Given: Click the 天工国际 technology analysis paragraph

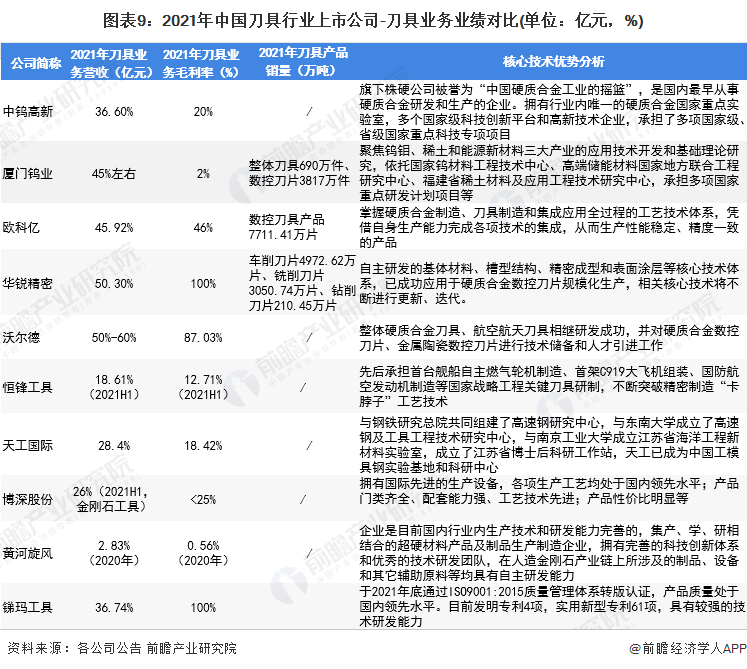Looking at the screenshot, I should point(550,445).
